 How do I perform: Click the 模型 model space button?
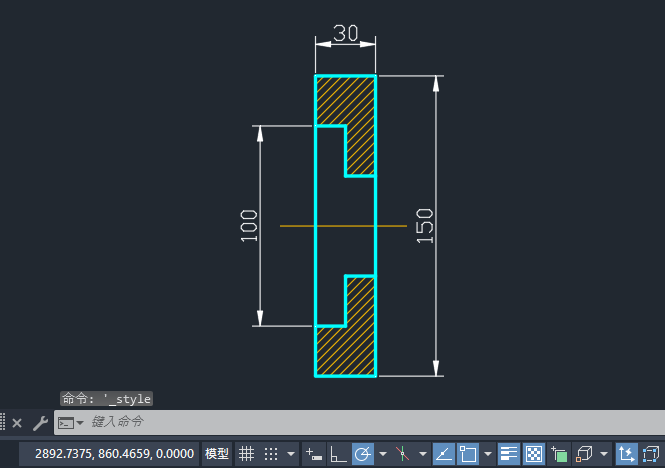(217, 454)
